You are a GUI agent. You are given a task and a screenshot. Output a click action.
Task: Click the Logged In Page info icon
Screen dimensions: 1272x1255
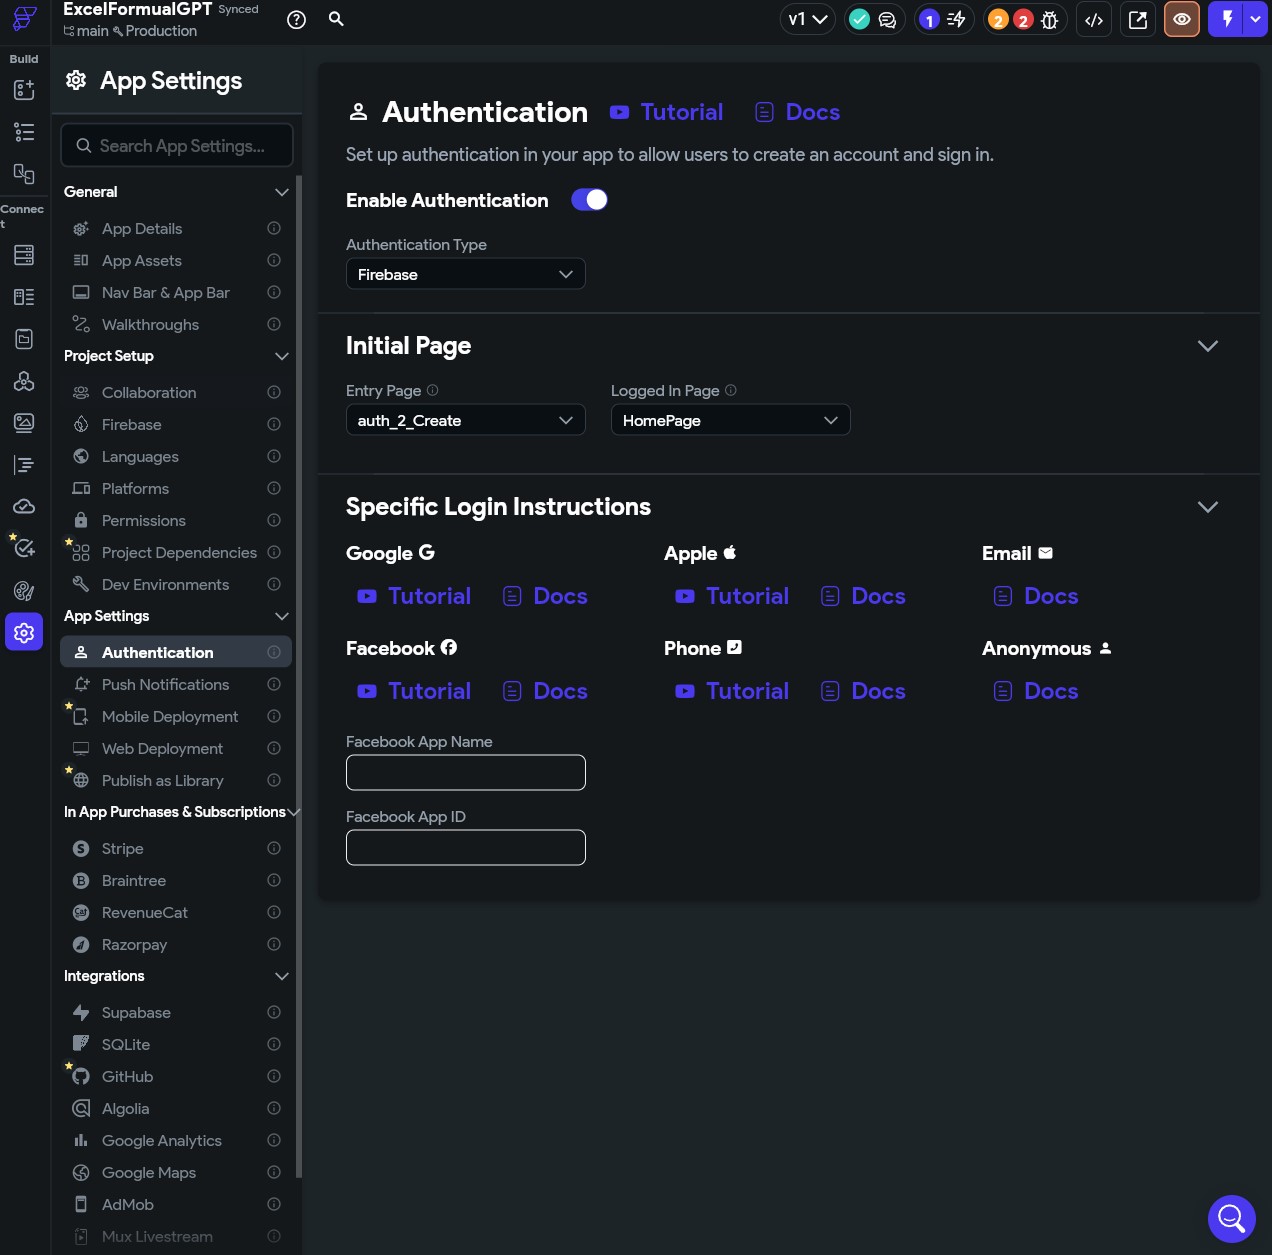(731, 390)
